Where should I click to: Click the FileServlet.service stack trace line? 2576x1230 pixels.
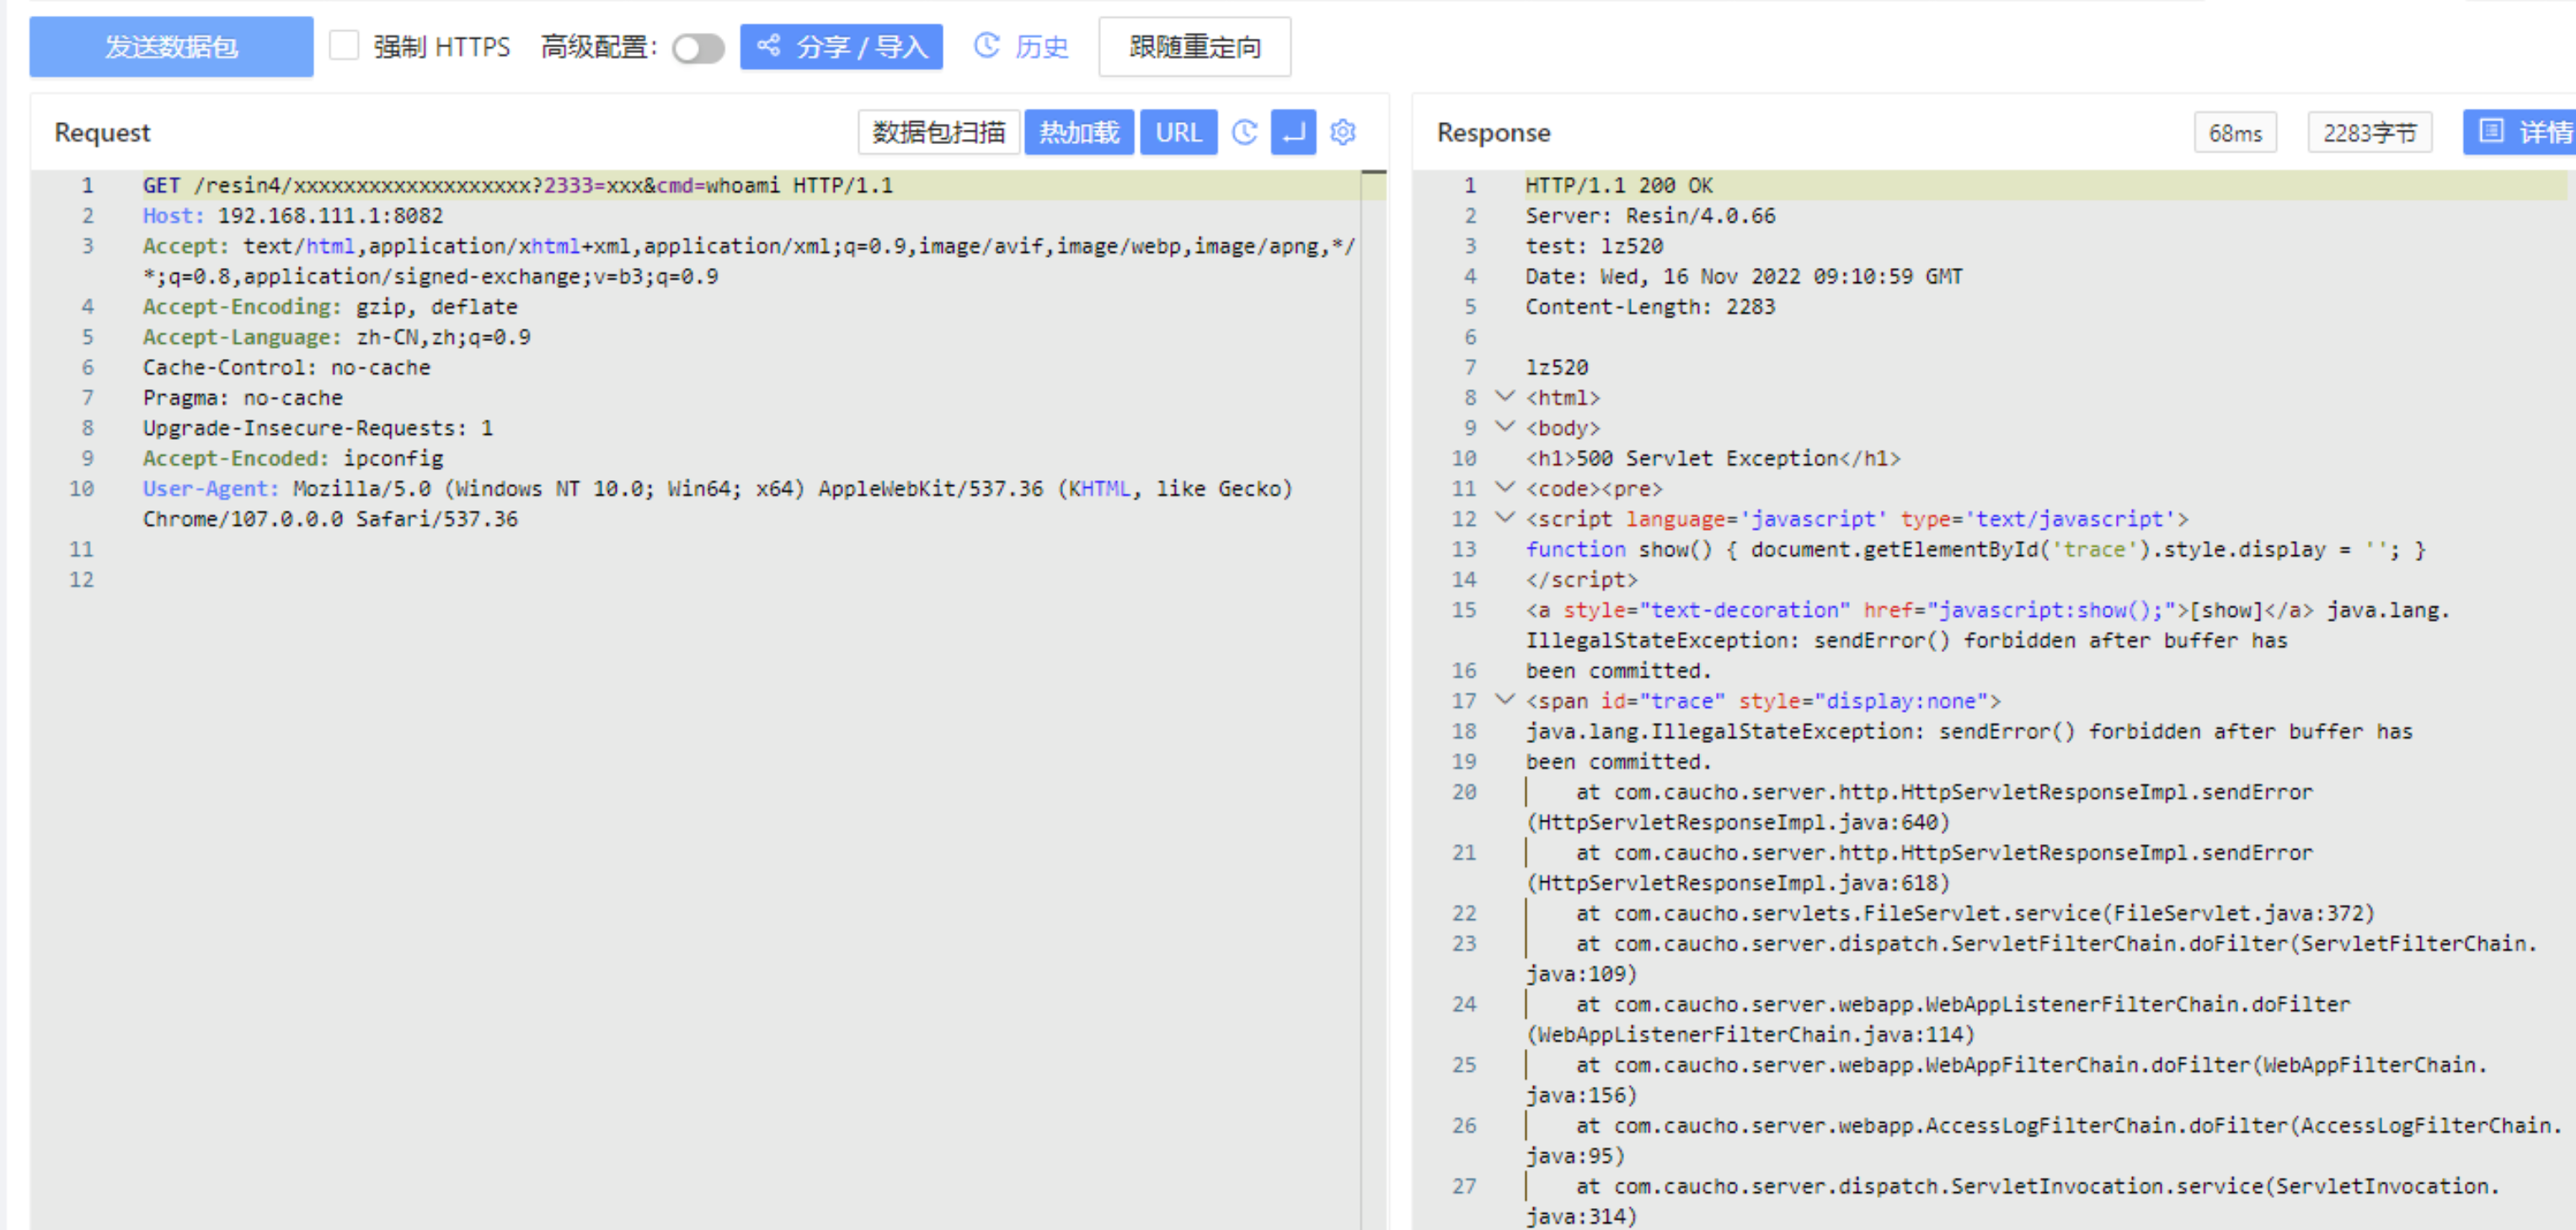coord(1975,913)
